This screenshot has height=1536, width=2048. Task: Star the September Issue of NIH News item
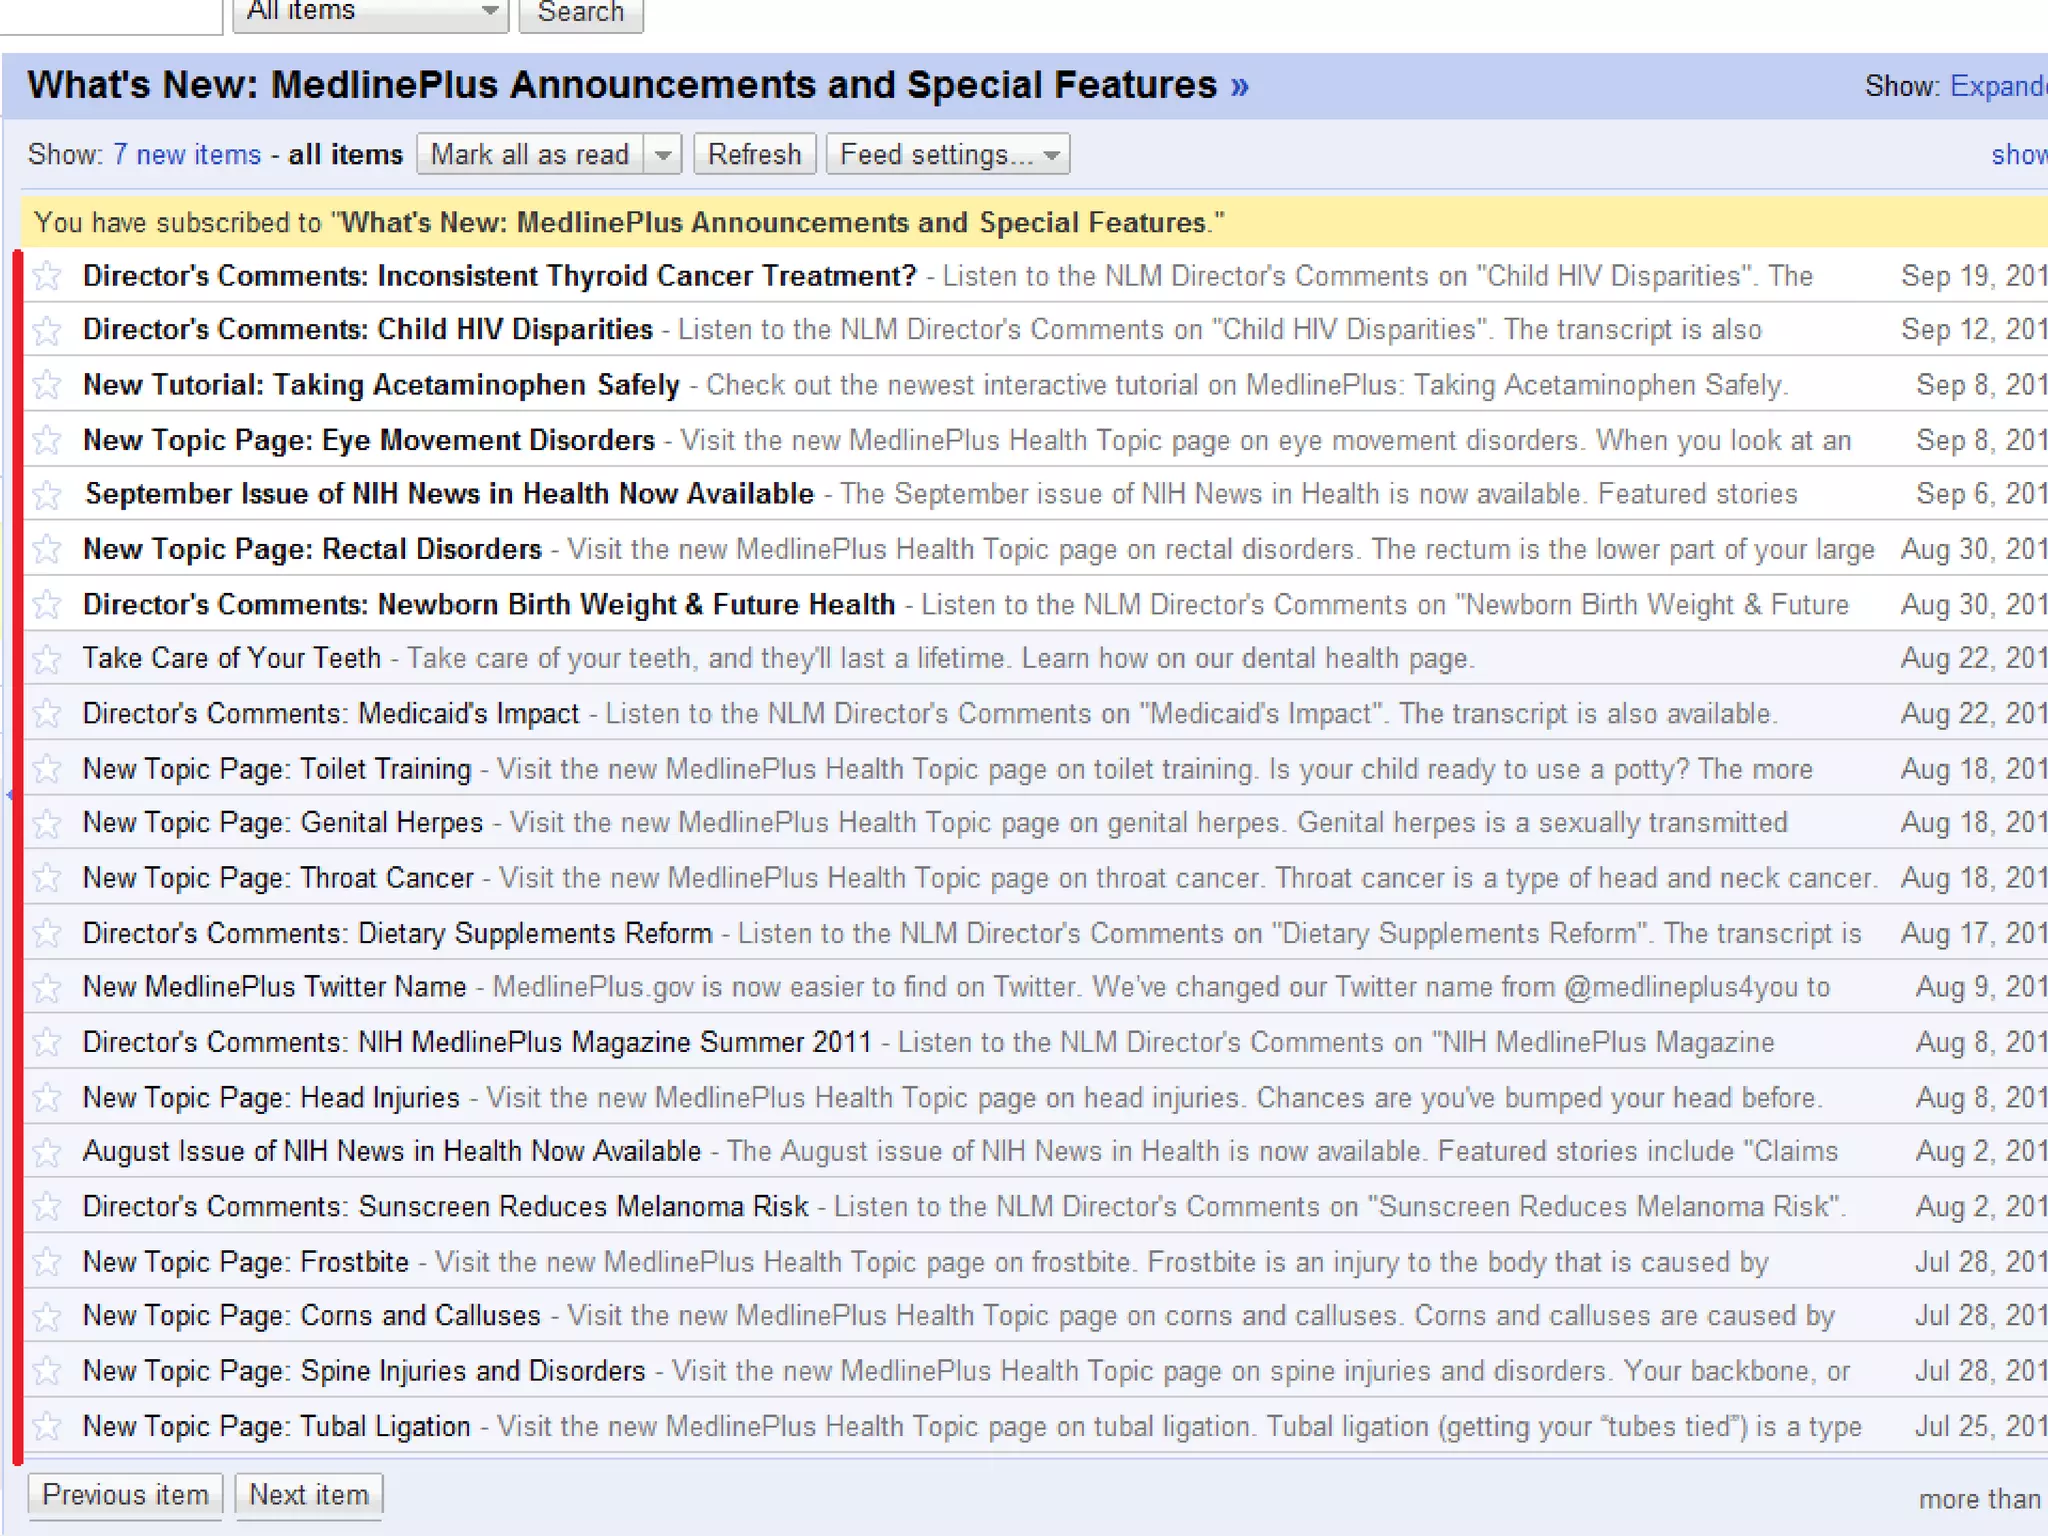(x=47, y=494)
